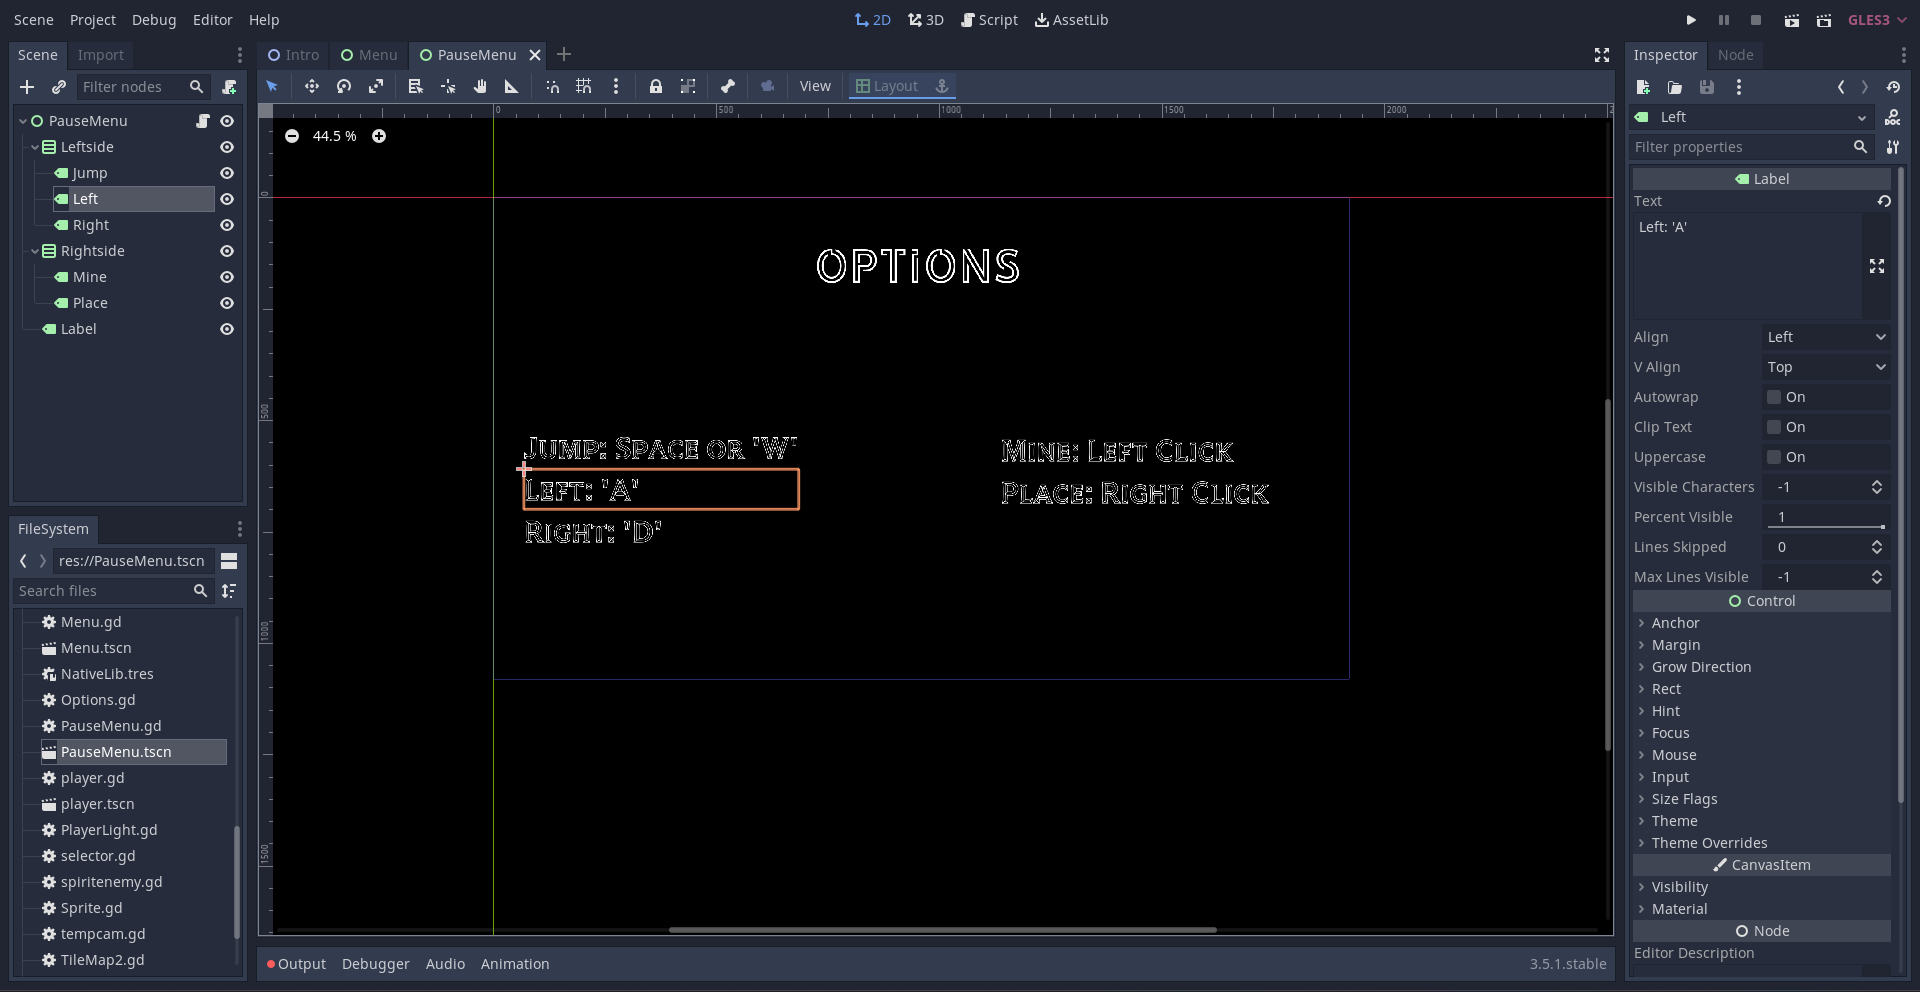Zoom in using the plus icon
1920x992 pixels.
pyautogui.click(x=379, y=136)
